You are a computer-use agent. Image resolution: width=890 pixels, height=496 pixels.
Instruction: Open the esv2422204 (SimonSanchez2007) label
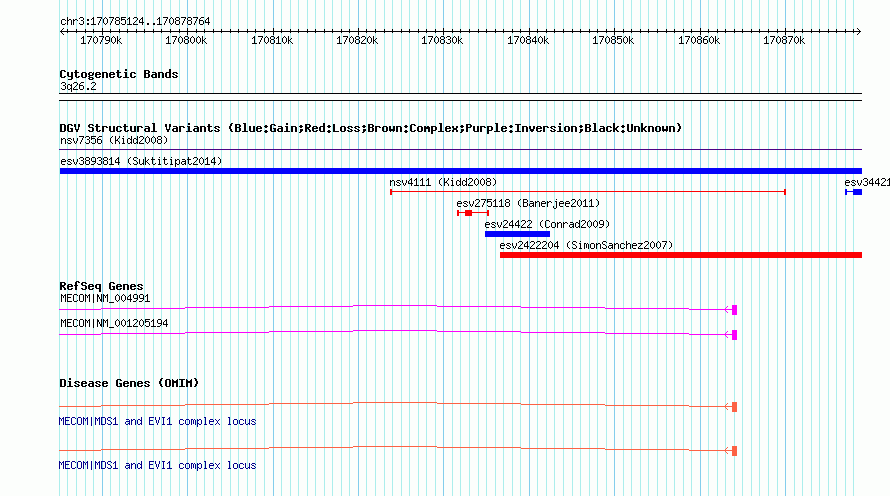coord(586,245)
